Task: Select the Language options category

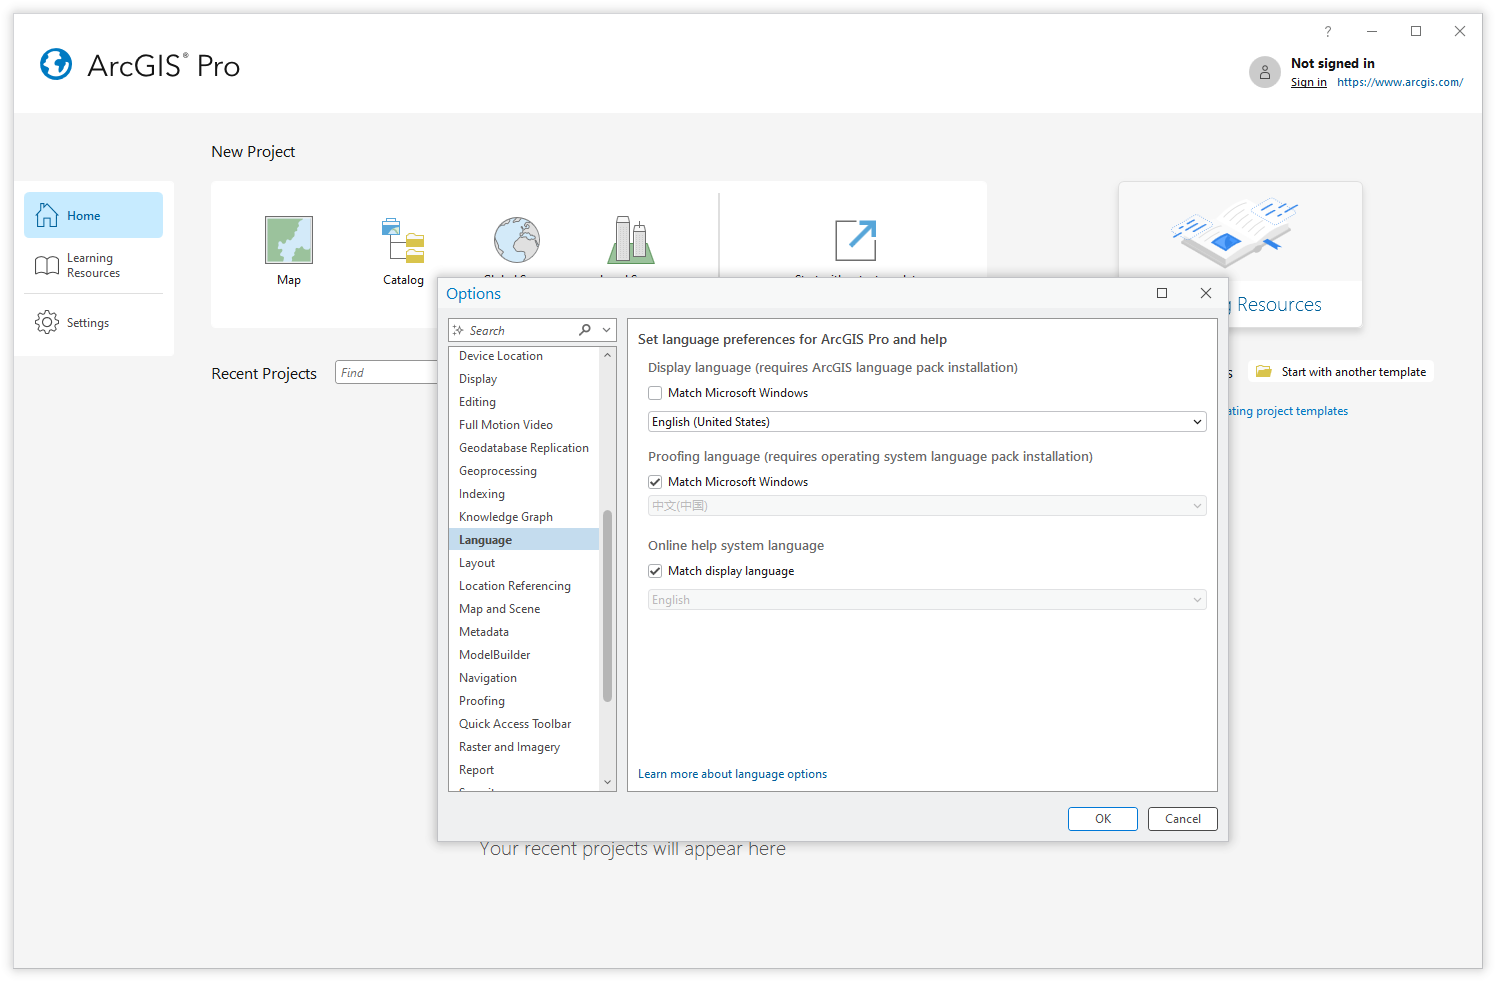Action: coord(524,540)
